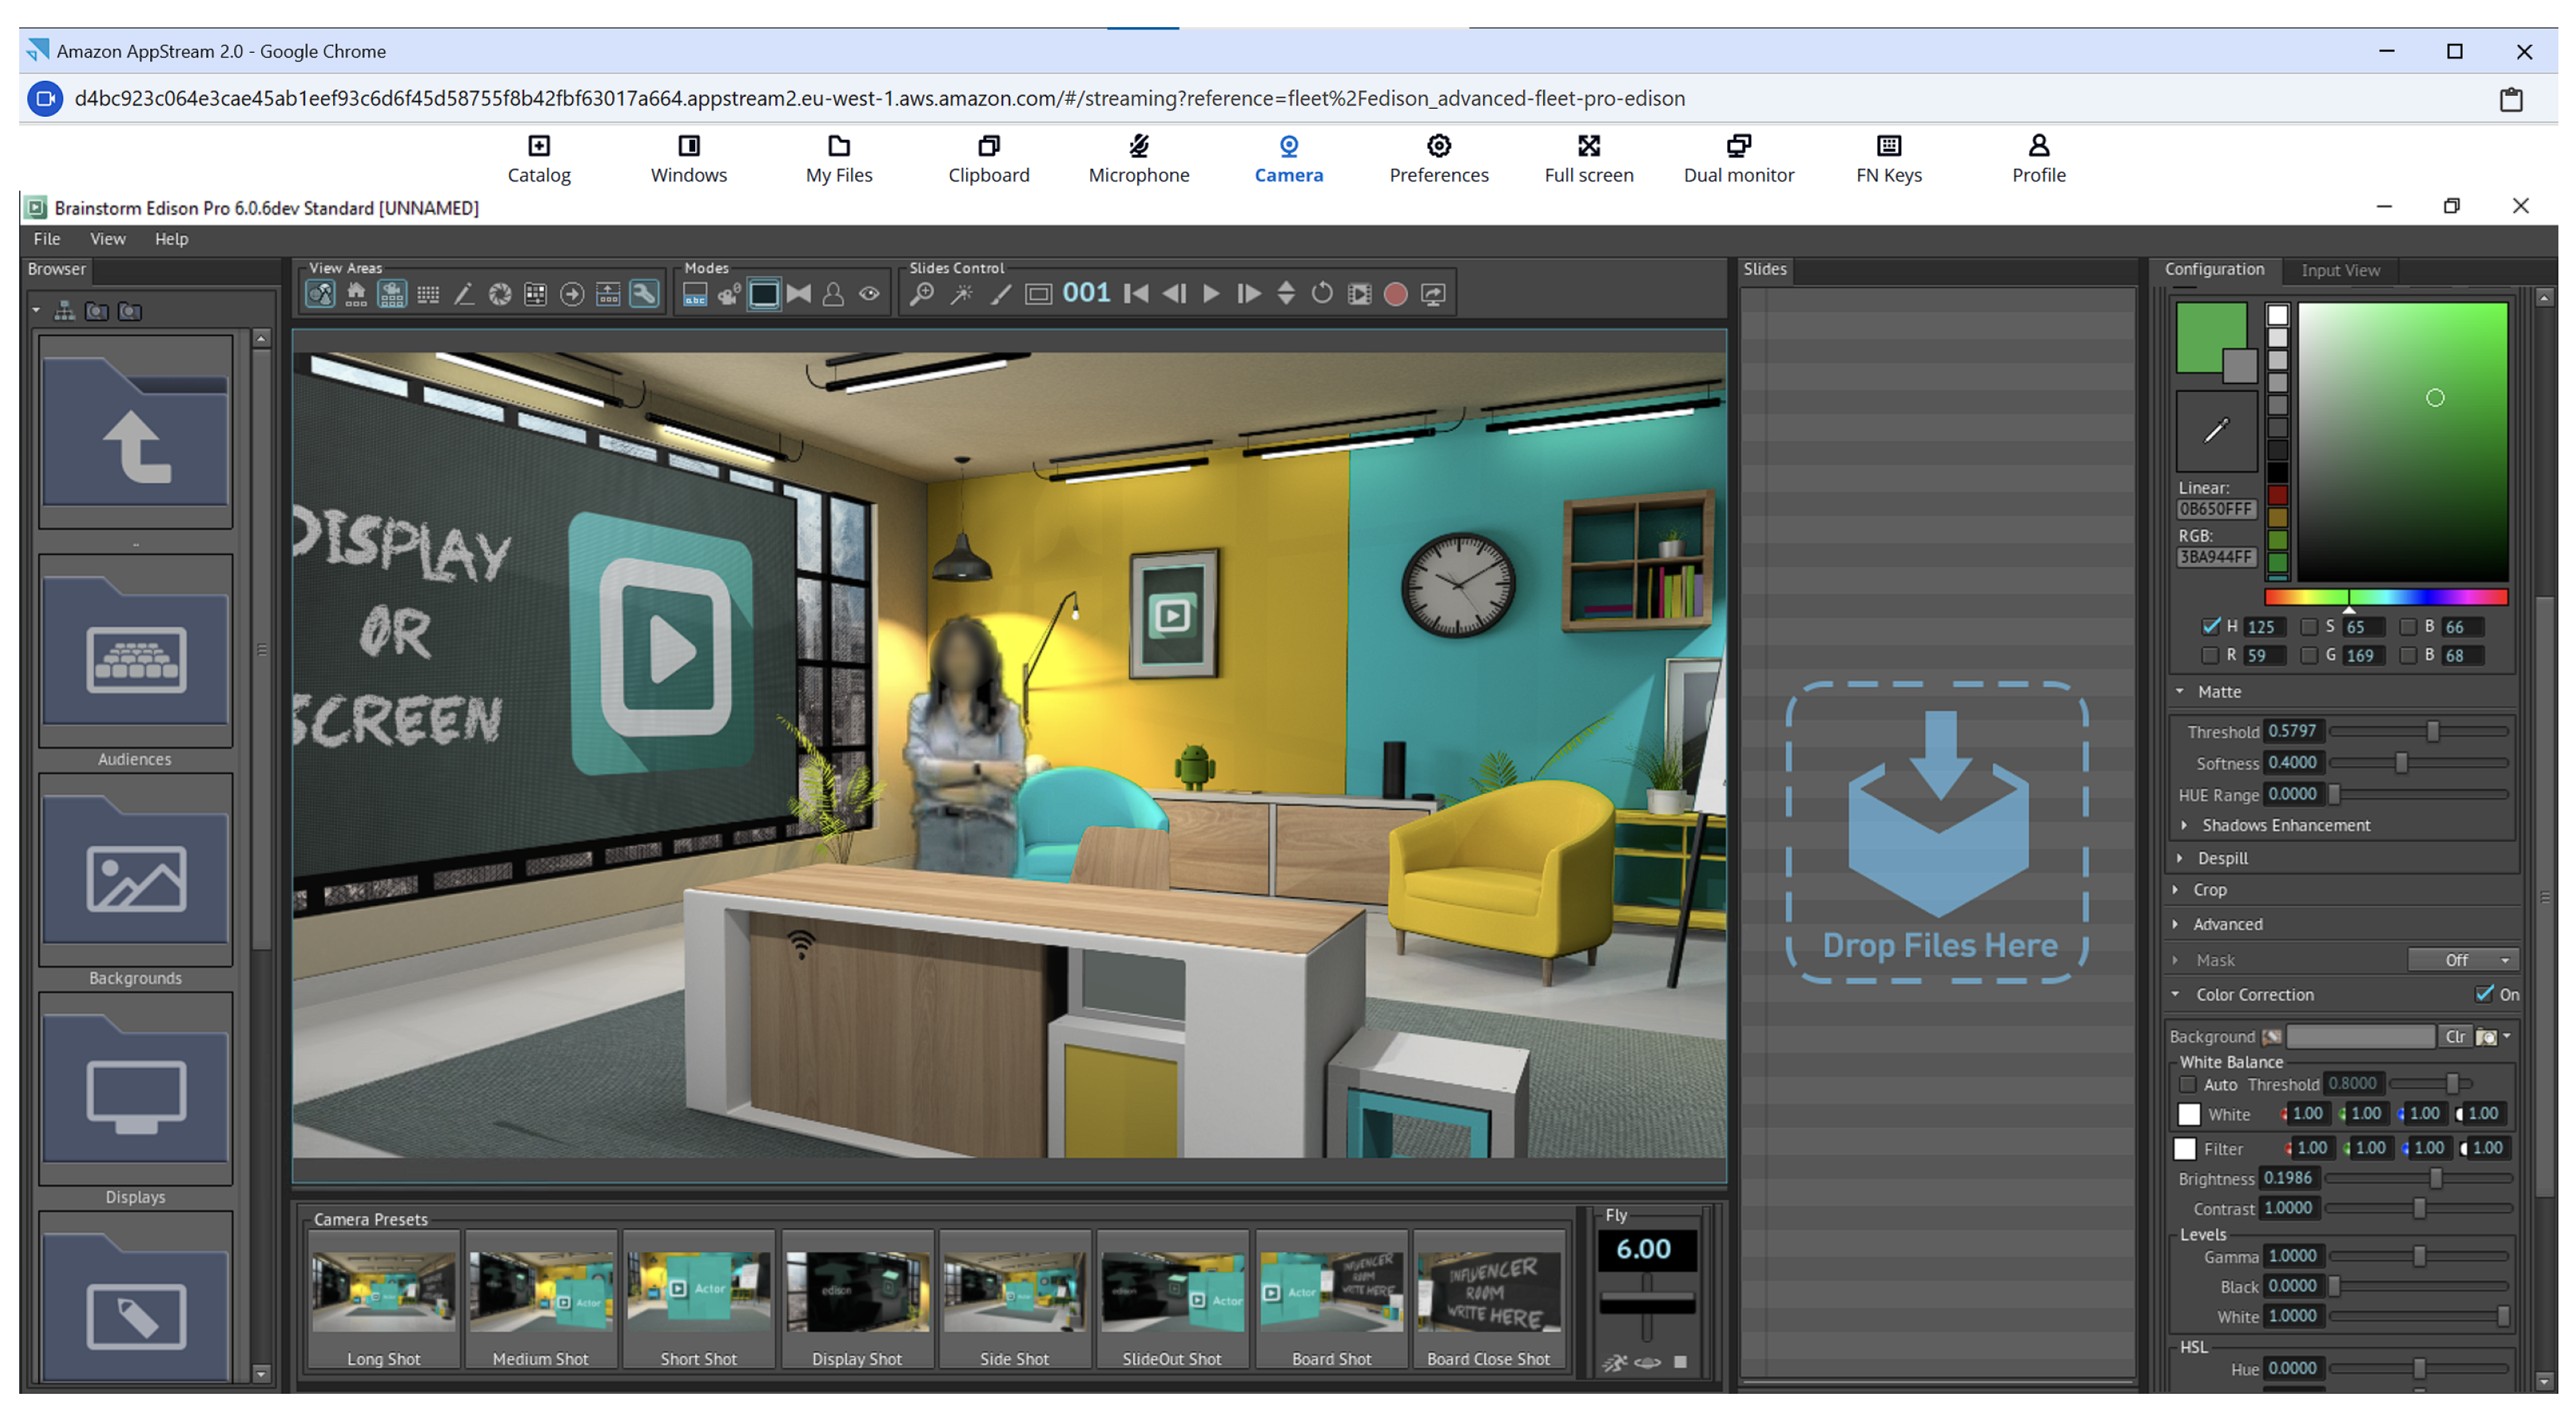
Task: Open the Mask Off dropdown
Action: click(2463, 960)
